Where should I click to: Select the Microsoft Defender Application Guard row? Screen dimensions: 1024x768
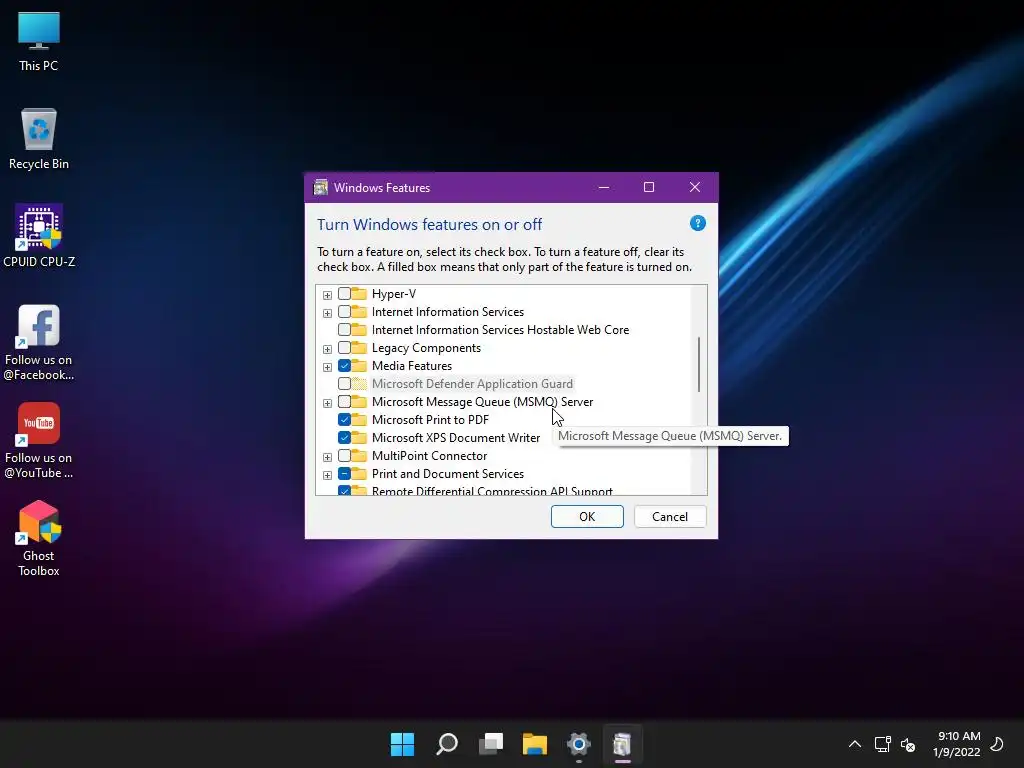[472, 384]
